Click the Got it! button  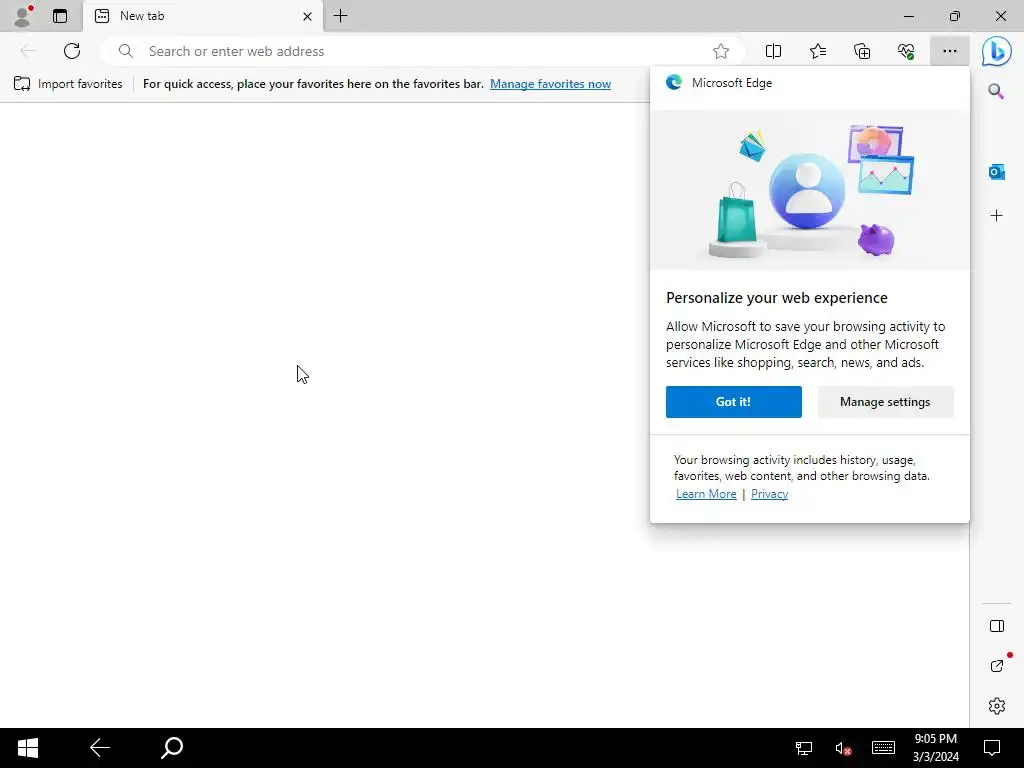point(733,402)
